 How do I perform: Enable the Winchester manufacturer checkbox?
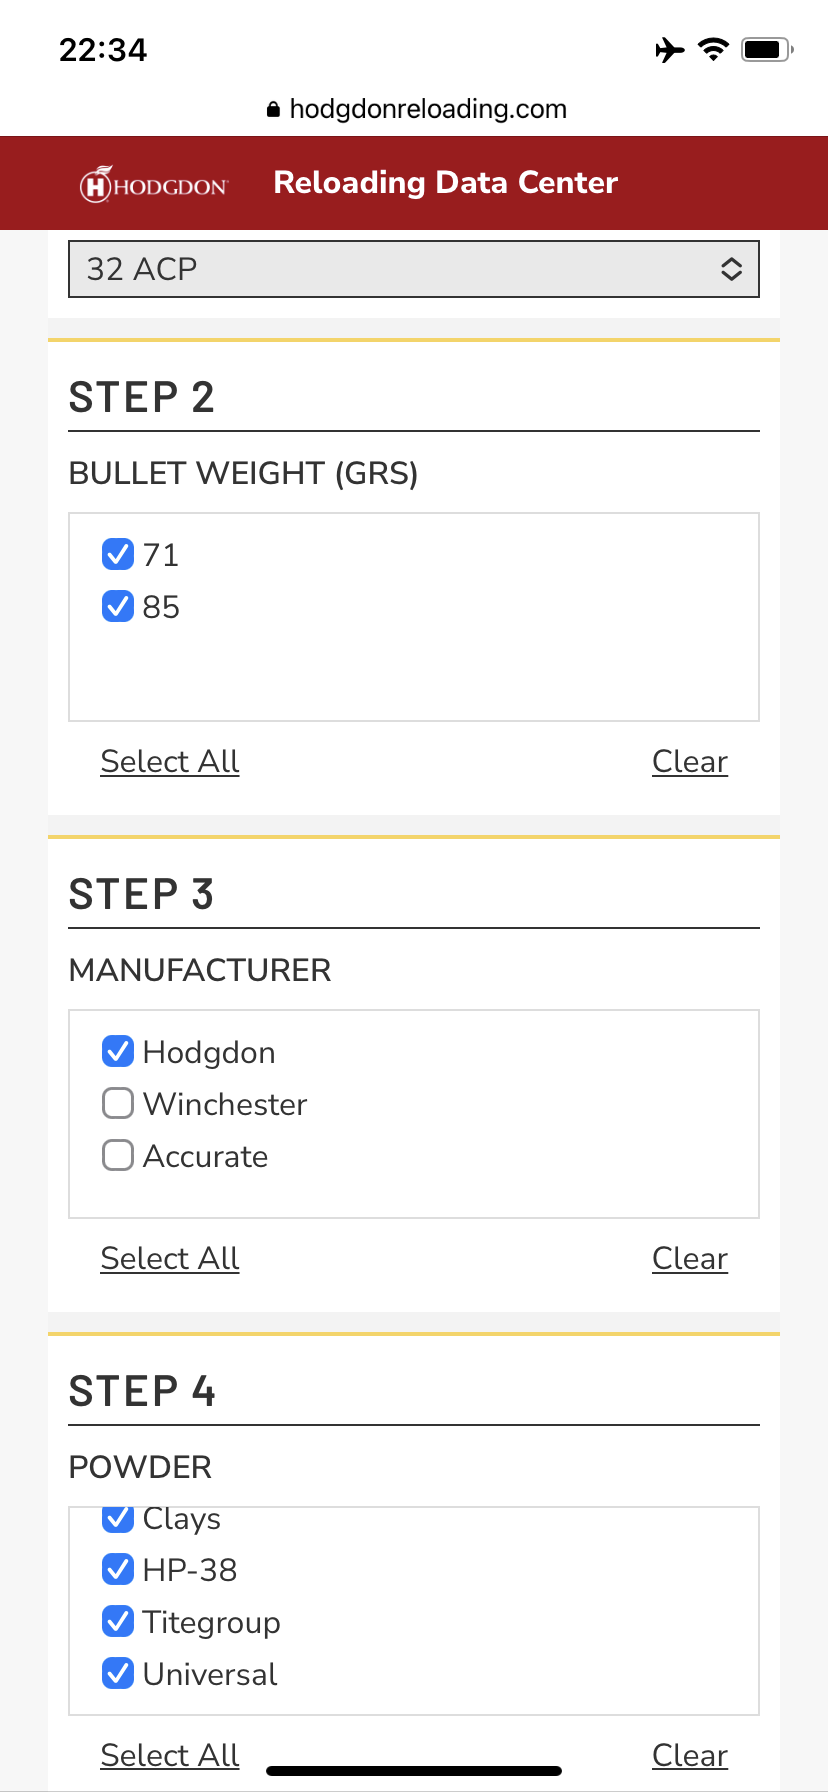point(118,1103)
